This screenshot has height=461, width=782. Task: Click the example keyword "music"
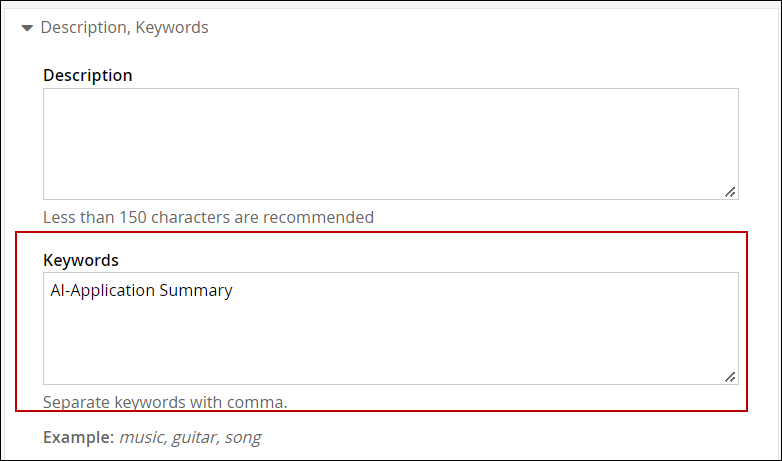142,437
